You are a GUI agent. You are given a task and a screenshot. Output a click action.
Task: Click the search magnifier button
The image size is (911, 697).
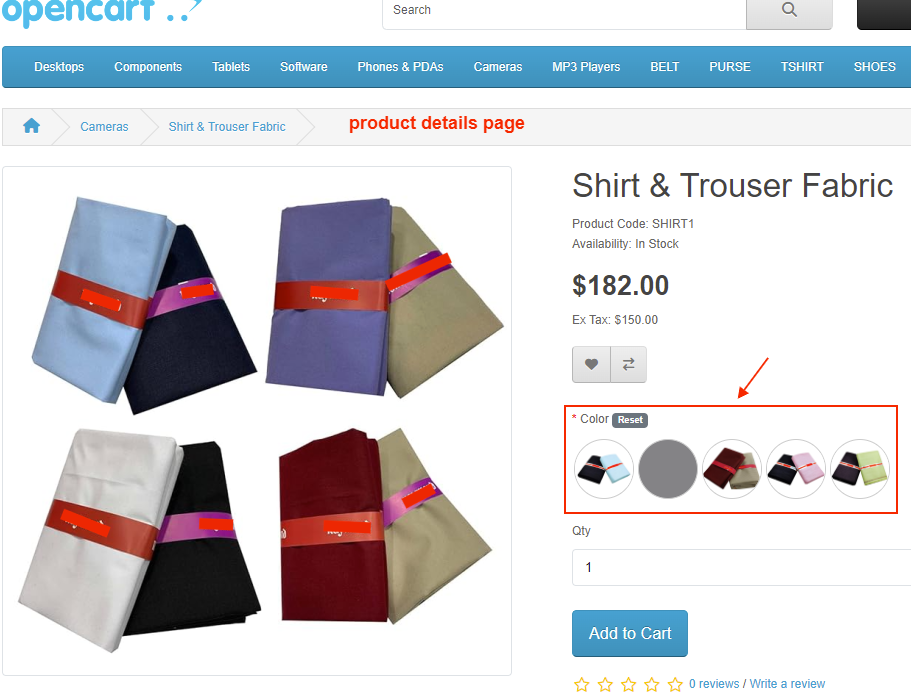tap(789, 10)
